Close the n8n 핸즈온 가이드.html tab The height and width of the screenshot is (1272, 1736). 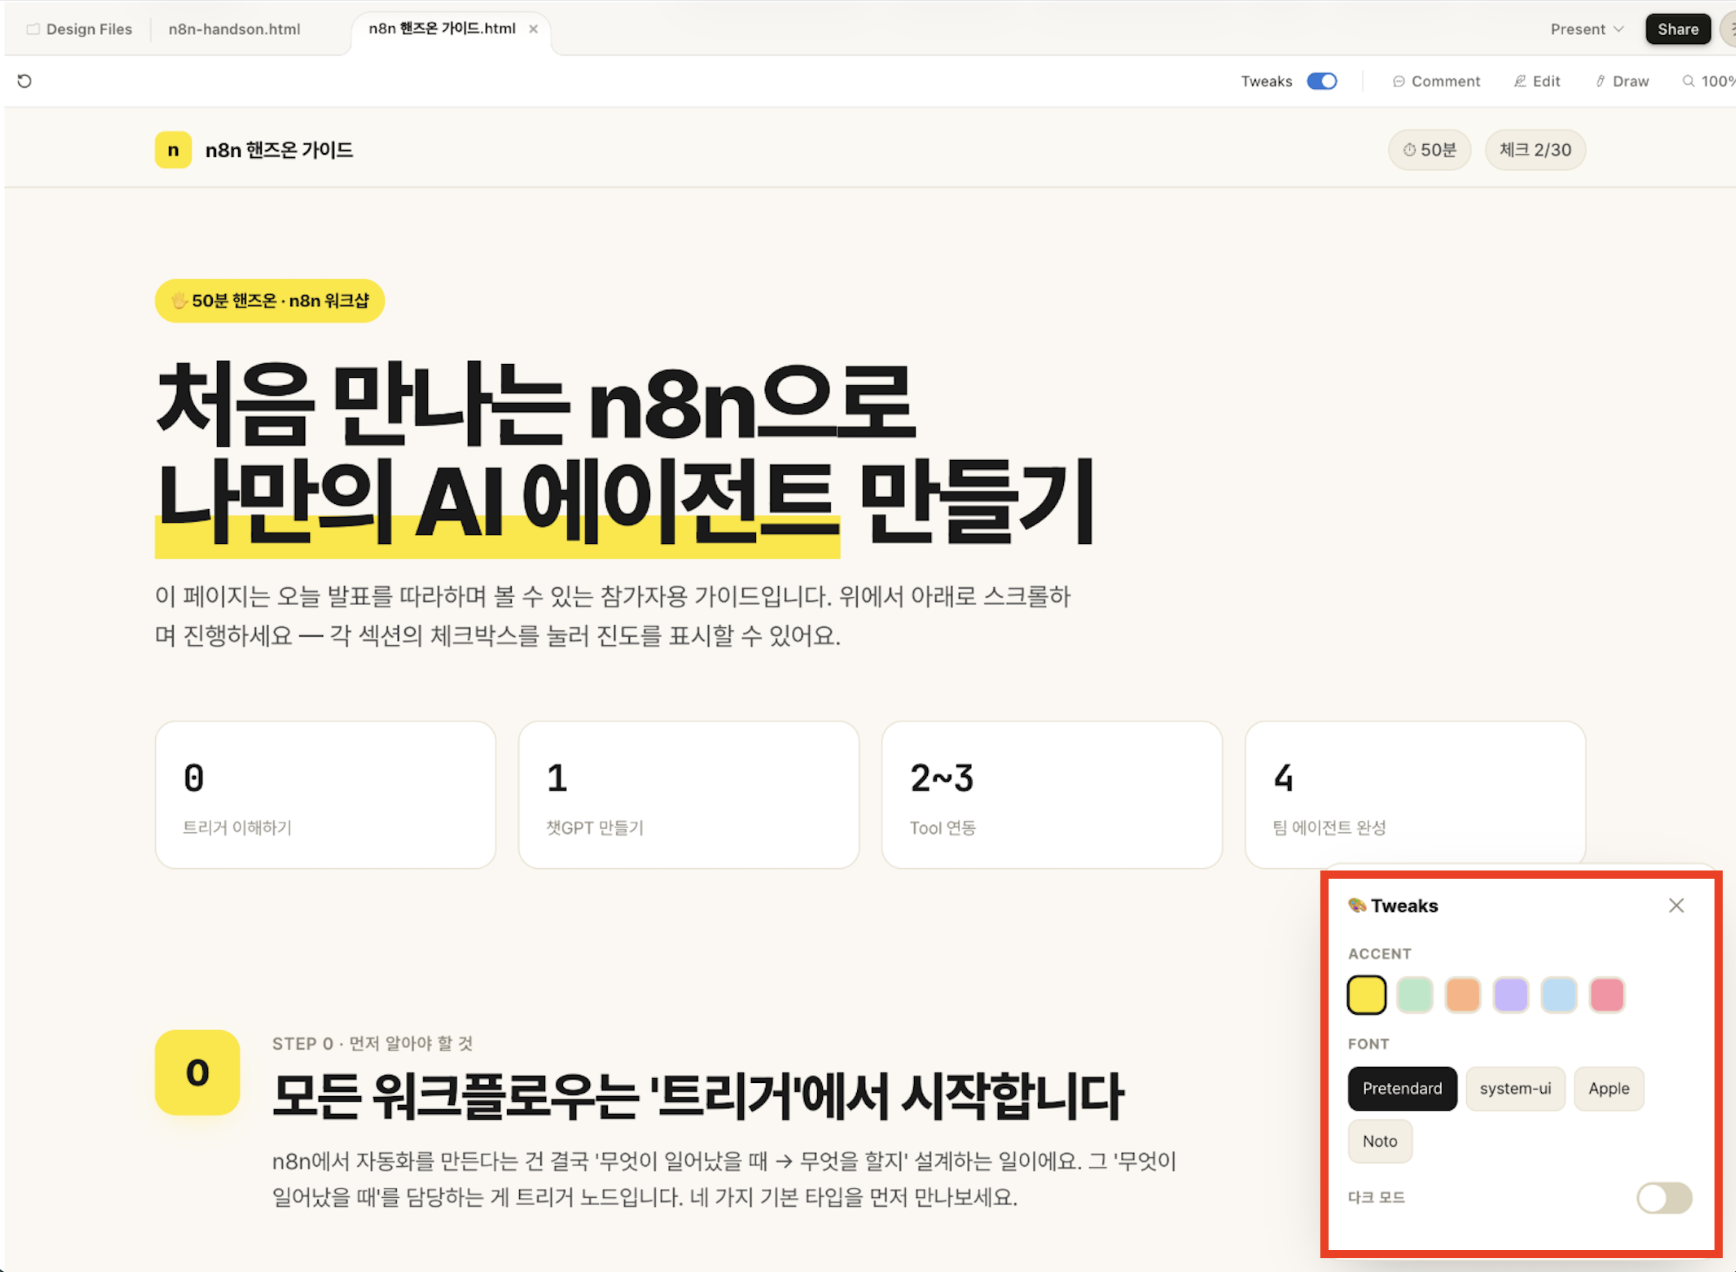534,29
